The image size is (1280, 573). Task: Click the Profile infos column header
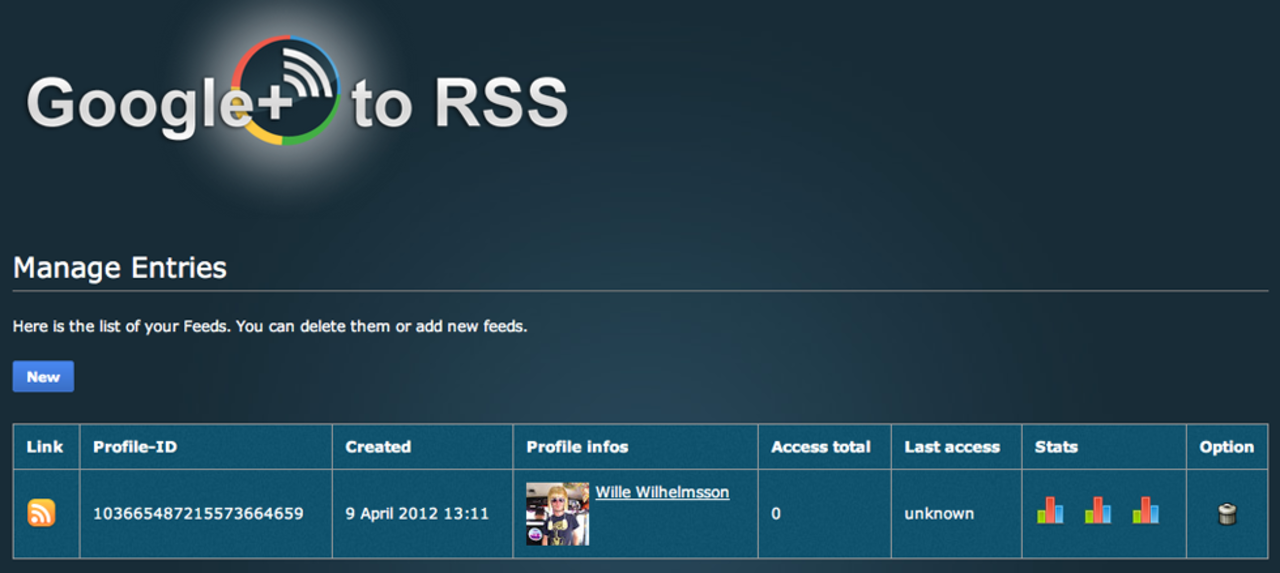point(577,447)
